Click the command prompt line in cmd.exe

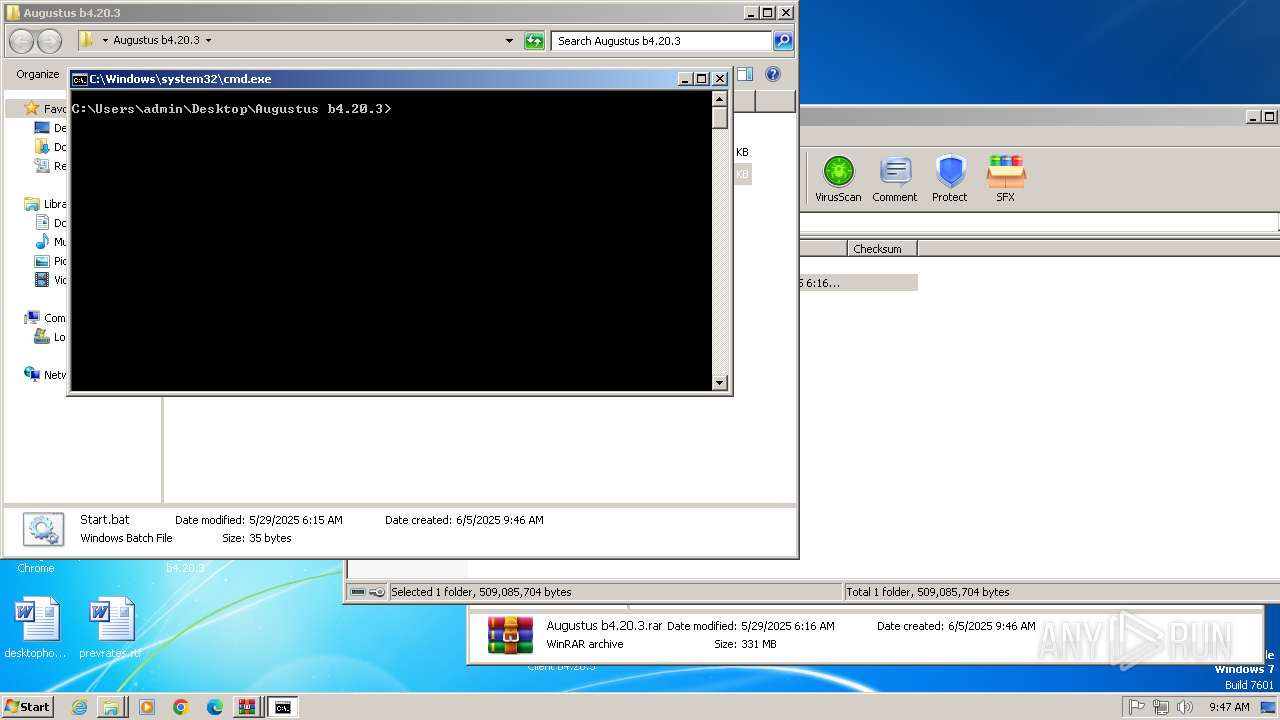(232, 109)
